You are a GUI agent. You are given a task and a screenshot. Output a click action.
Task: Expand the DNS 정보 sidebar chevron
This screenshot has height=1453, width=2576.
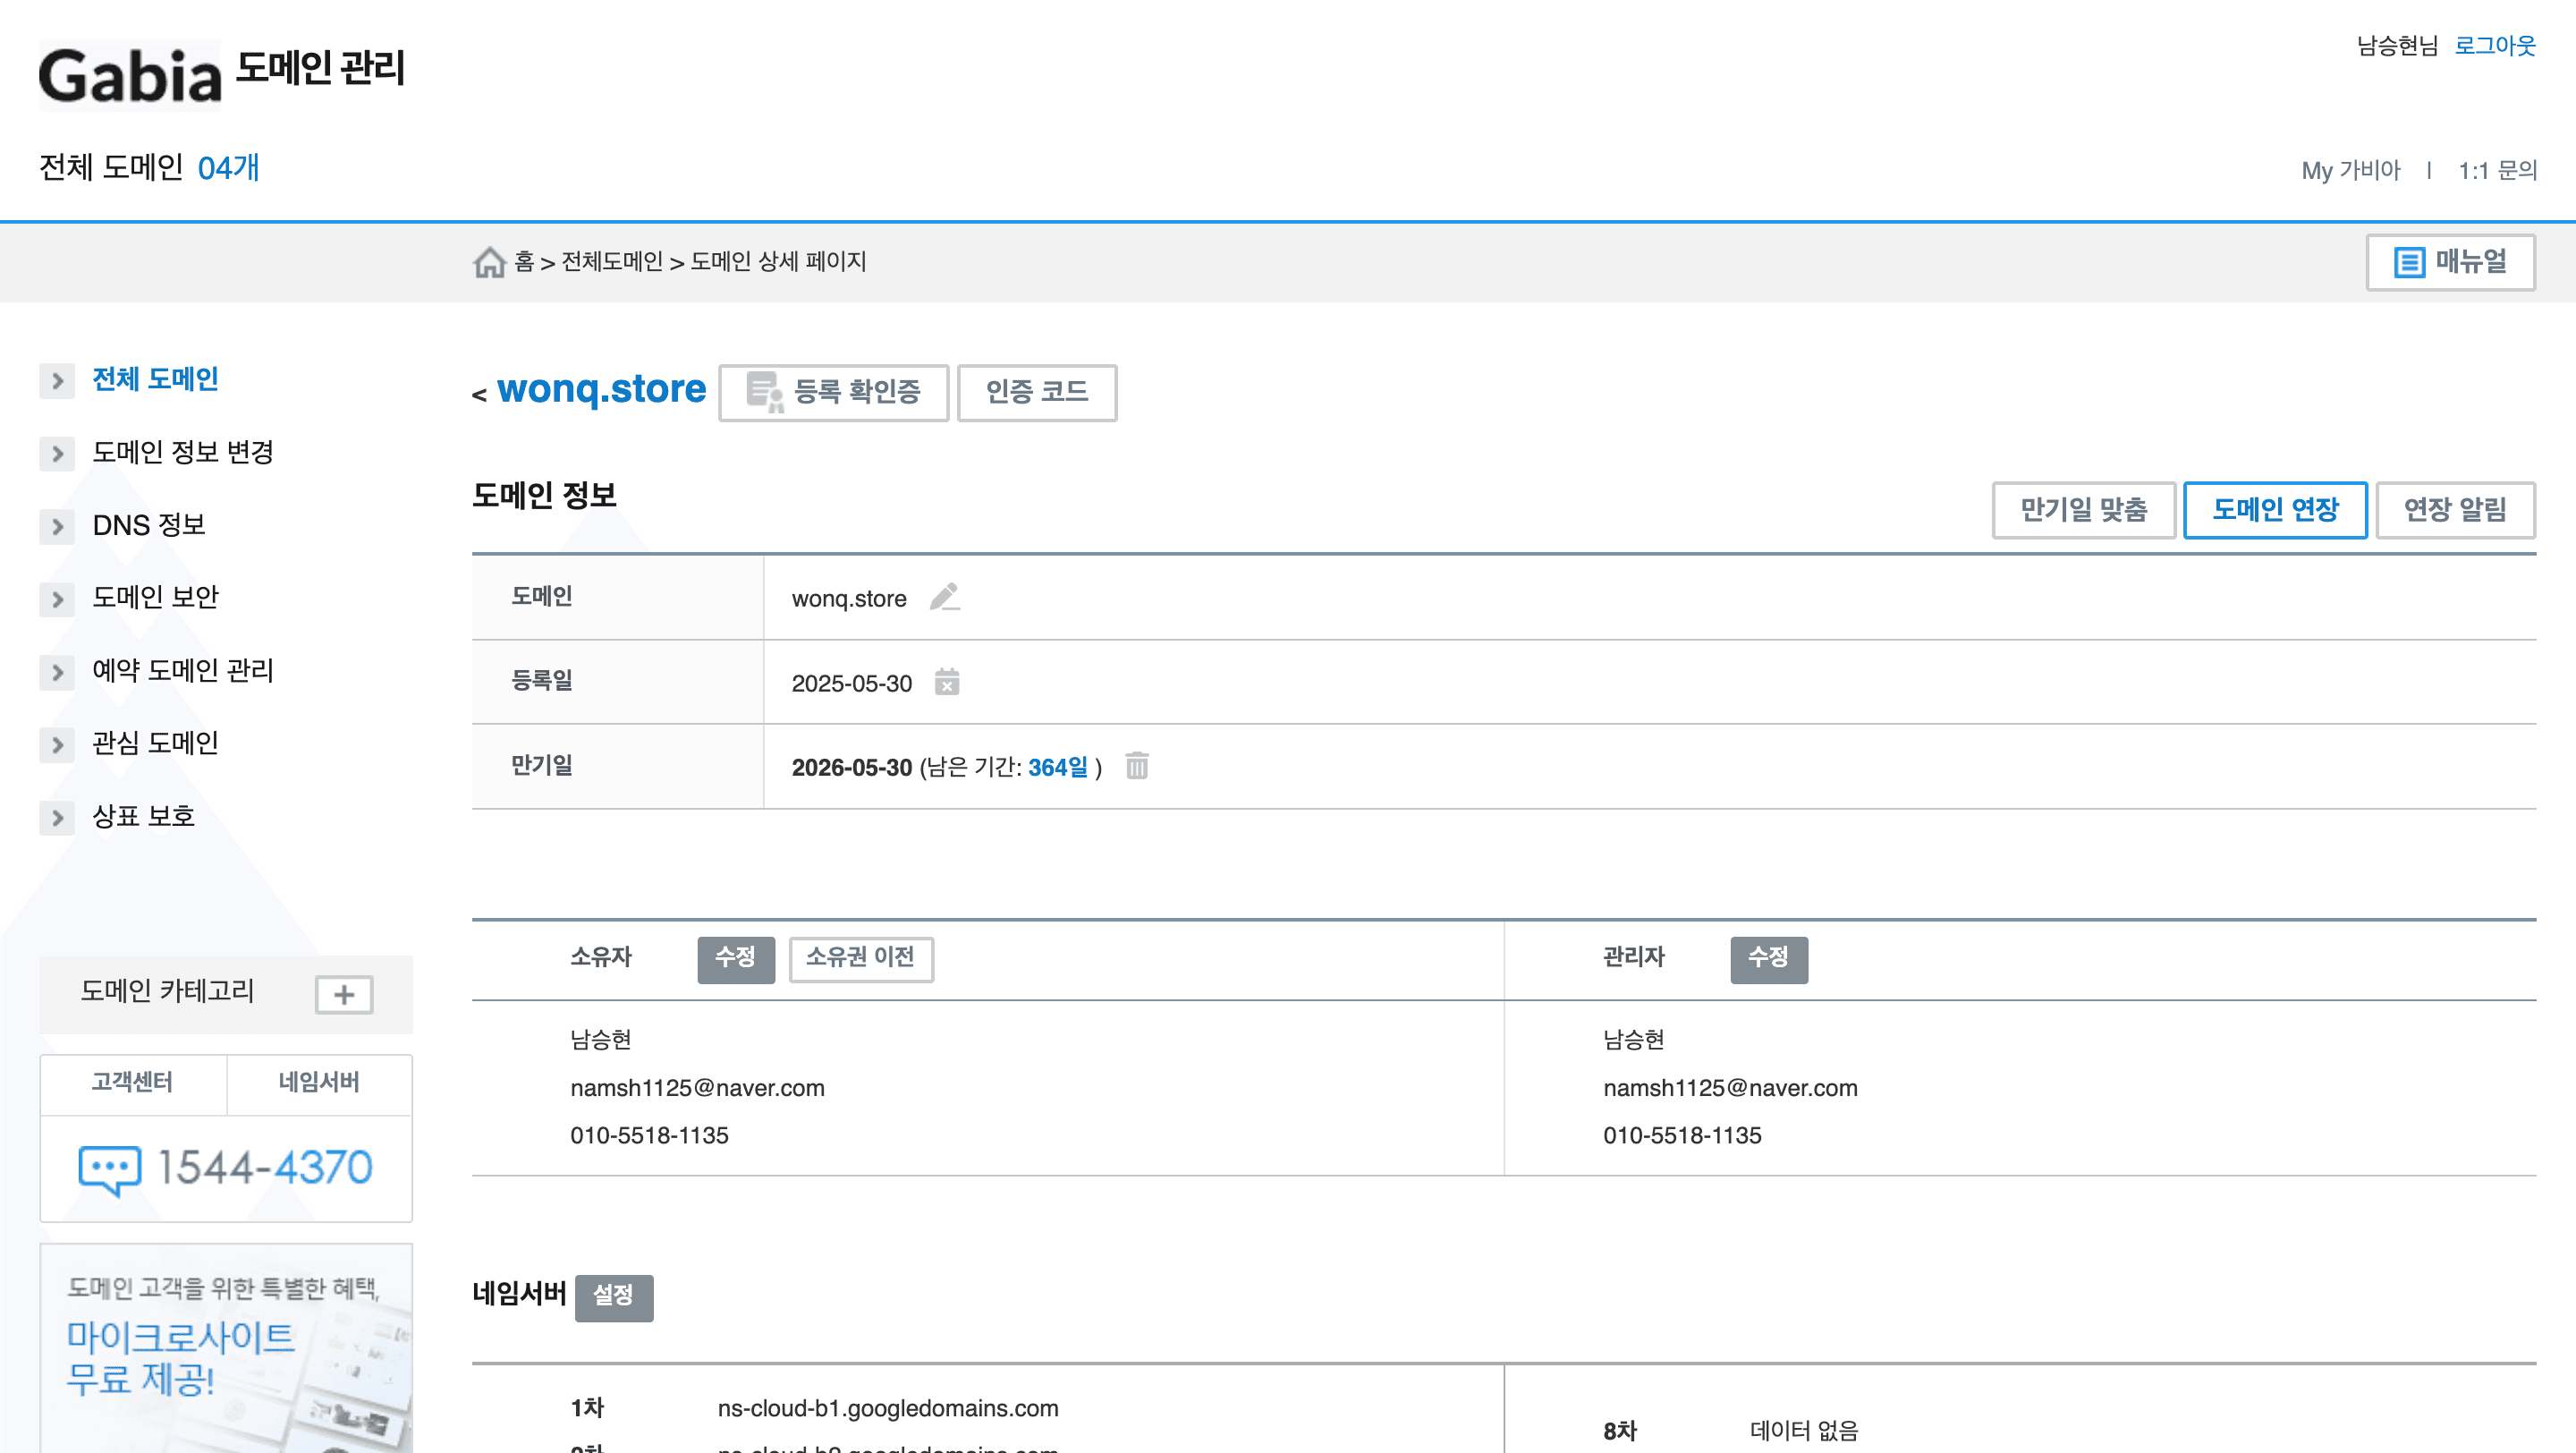click(x=57, y=526)
